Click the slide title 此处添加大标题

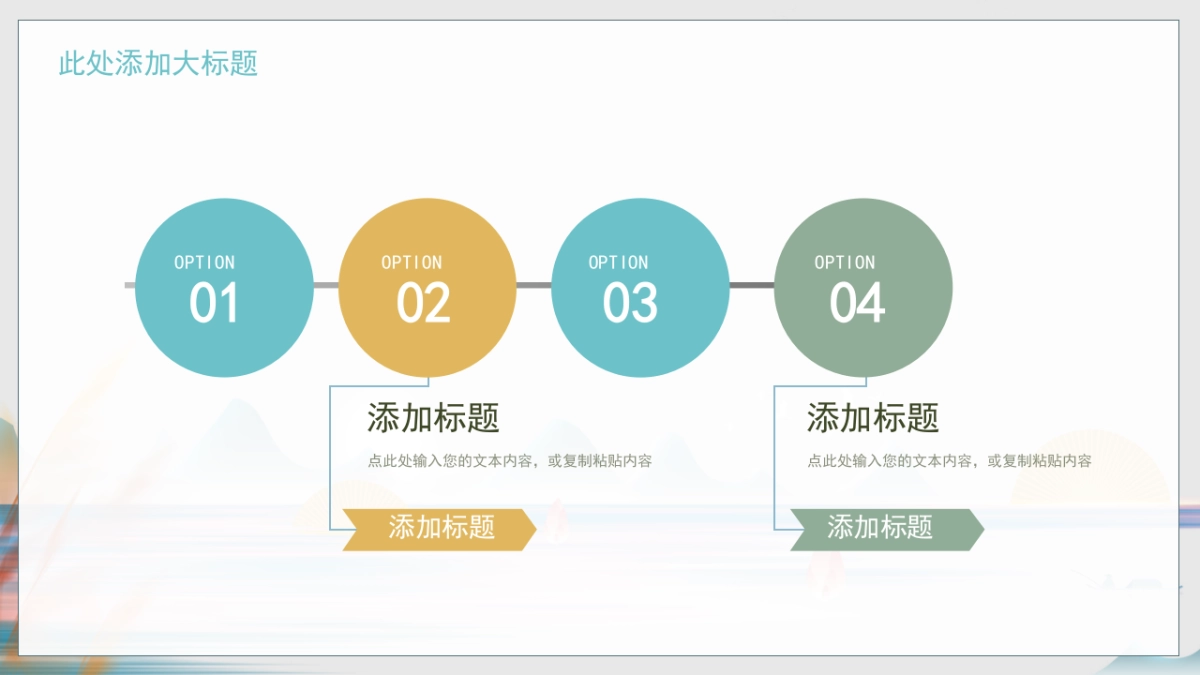pyautogui.click(x=159, y=65)
